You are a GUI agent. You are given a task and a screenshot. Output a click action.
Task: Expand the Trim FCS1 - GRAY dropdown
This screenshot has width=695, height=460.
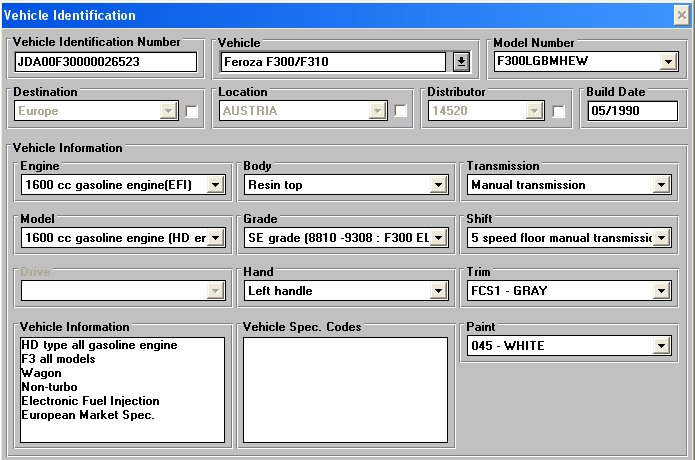(661, 291)
